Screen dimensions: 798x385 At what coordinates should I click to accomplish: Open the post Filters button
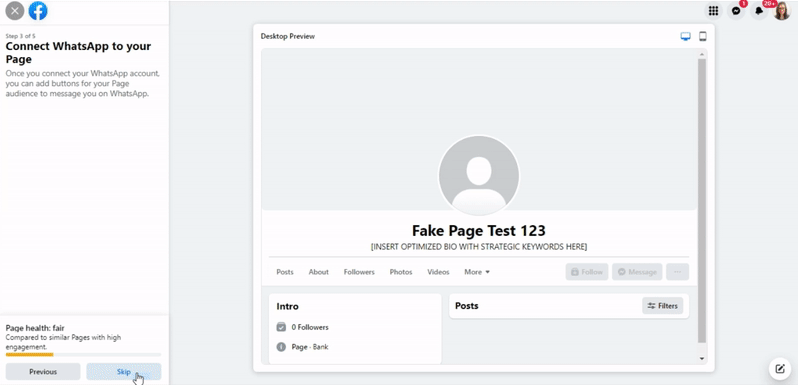click(x=663, y=306)
